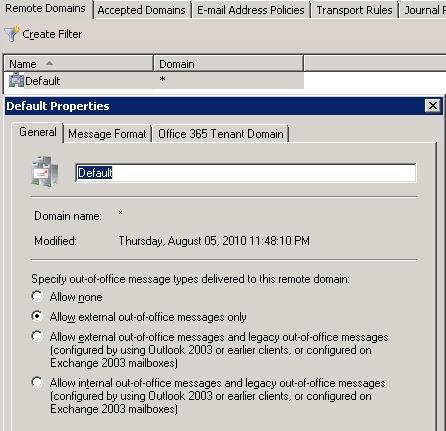Click the Default remote domain row icon
Image resolution: width=446 pixels, height=431 pixels.
pos(16,80)
